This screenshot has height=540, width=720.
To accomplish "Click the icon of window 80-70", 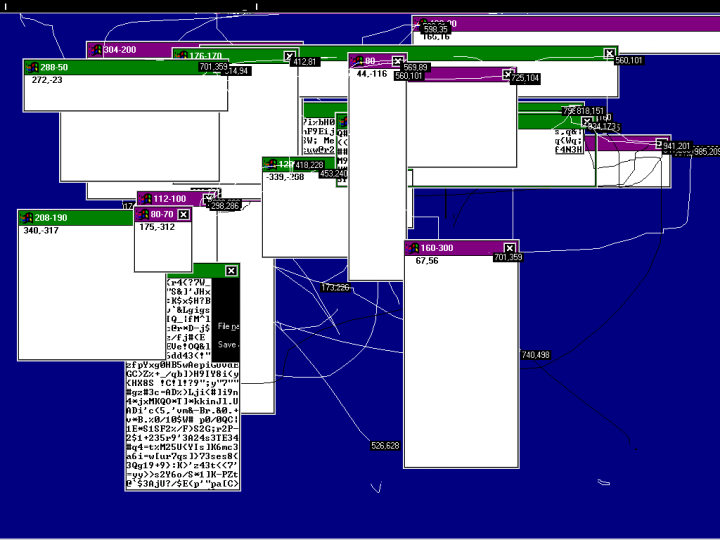I will [142, 214].
